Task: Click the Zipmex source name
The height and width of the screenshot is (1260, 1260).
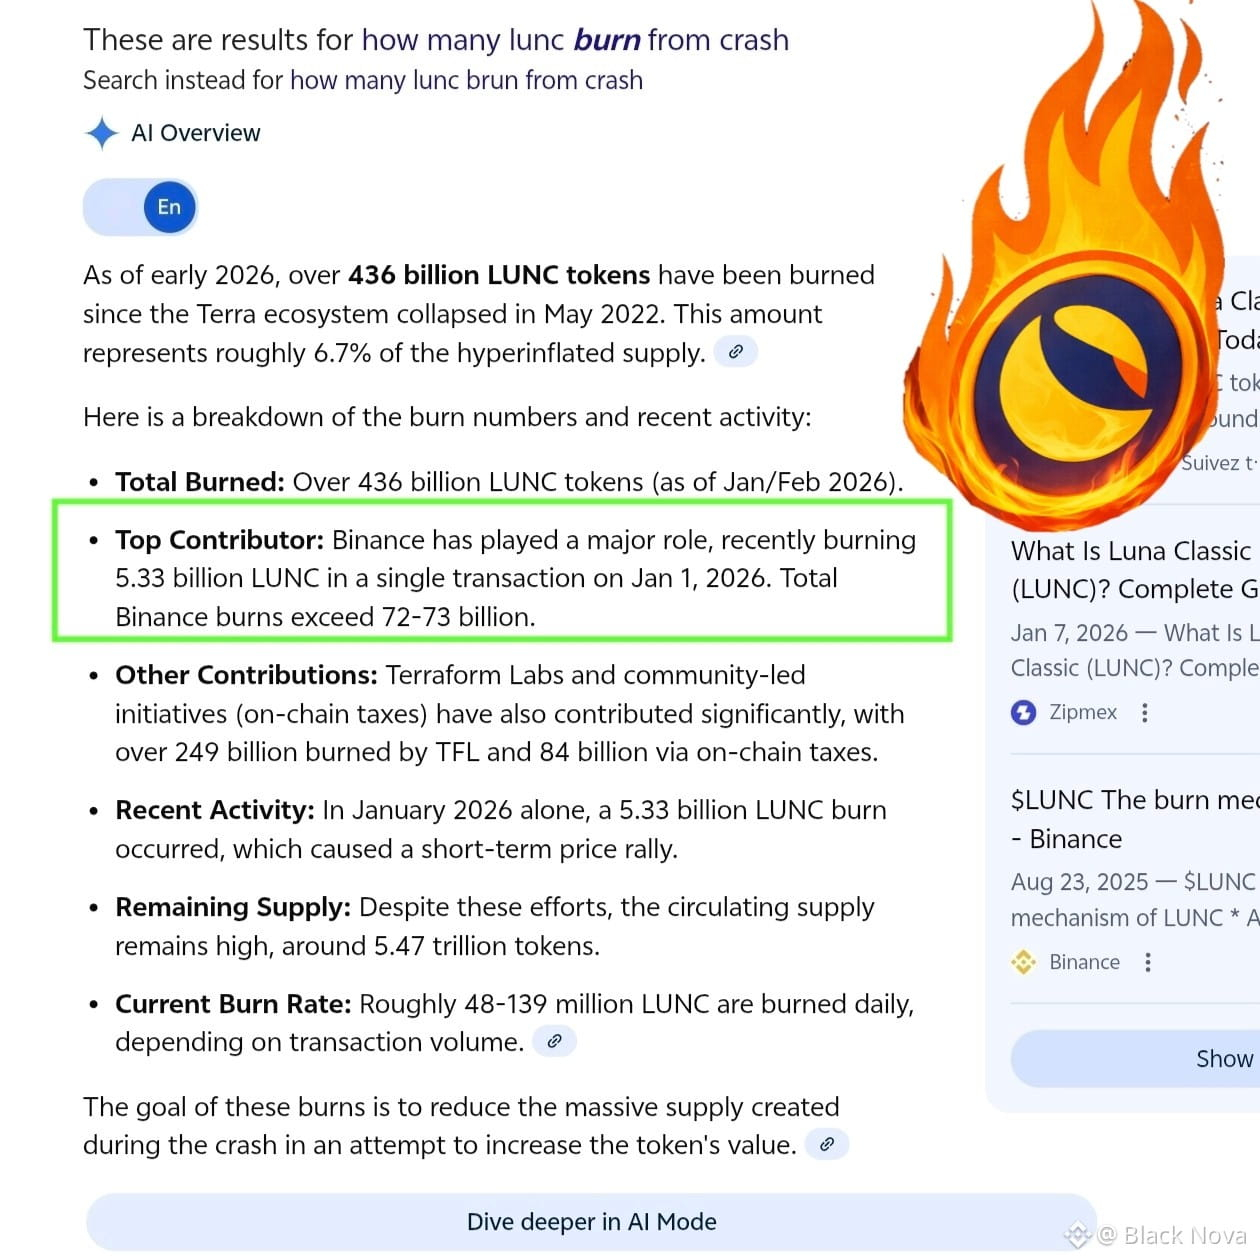Action: point(1083,712)
